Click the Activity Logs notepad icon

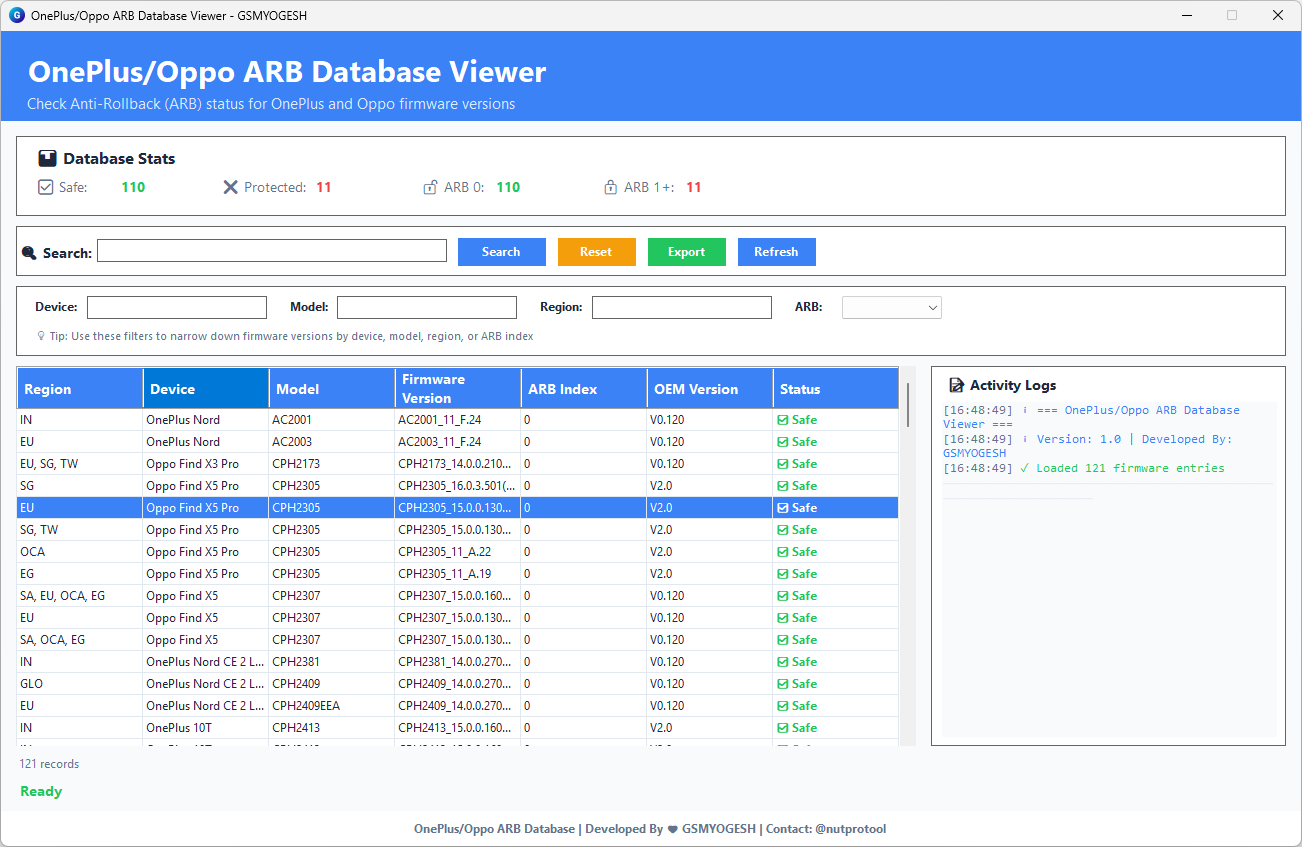coord(956,385)
